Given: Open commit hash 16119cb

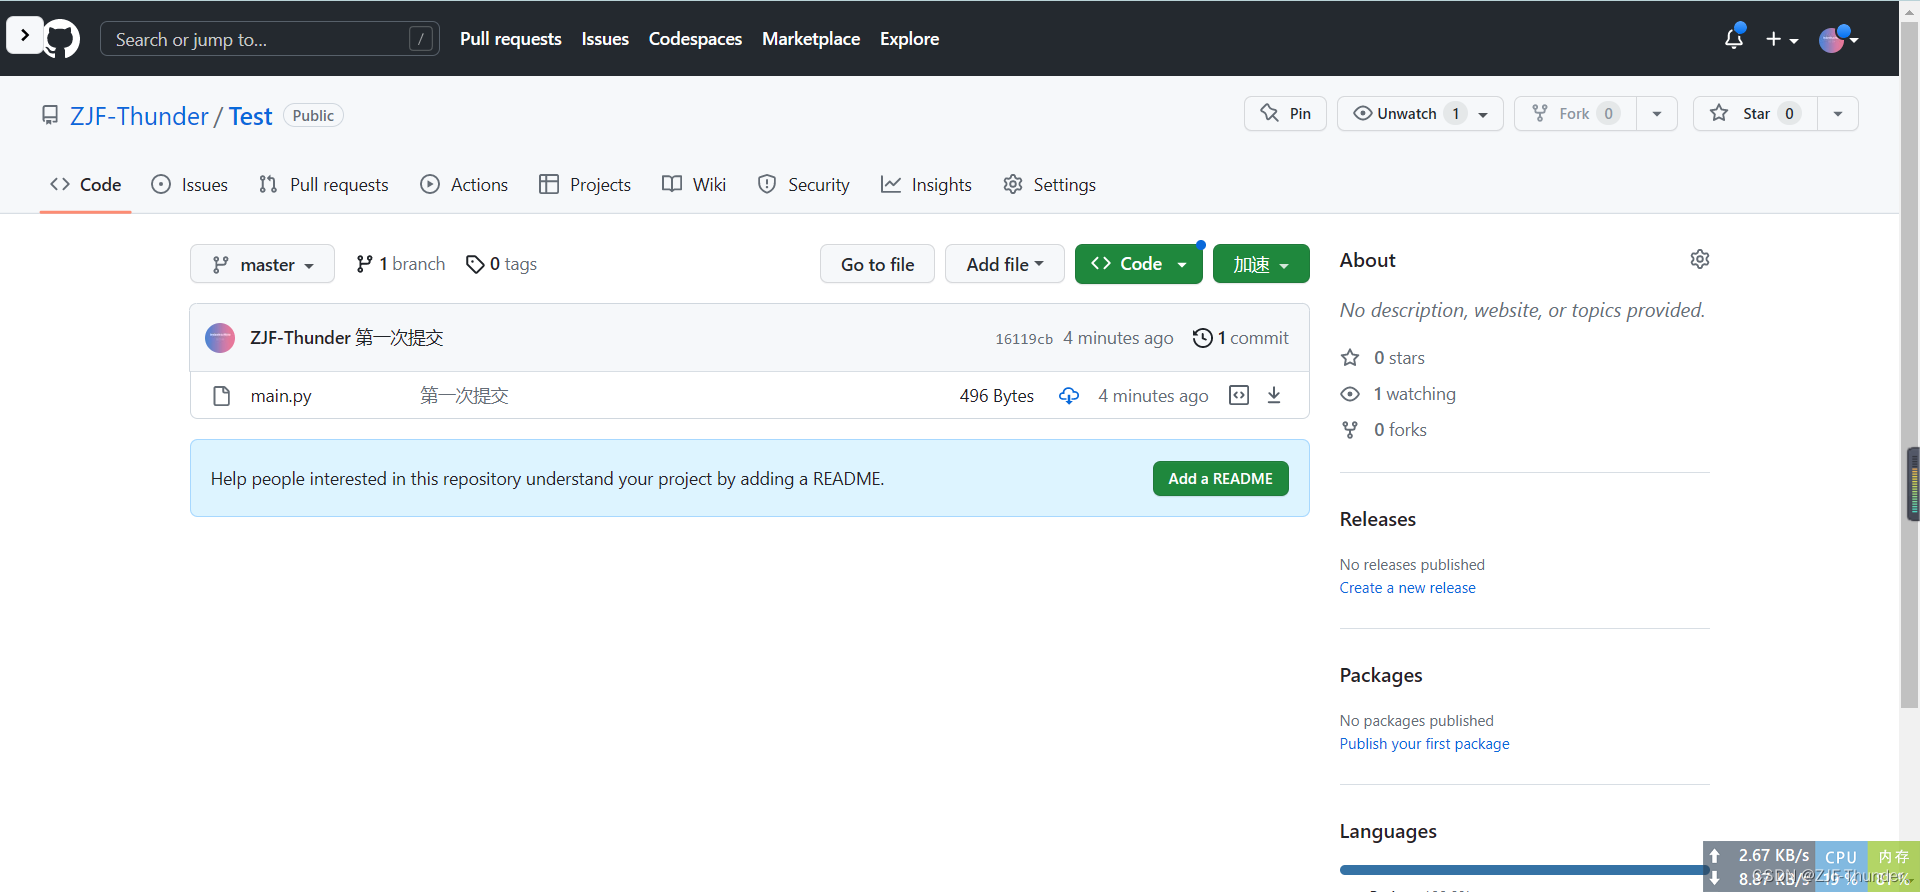Looking at the screenshot, I should click(x=1024, y=339).
